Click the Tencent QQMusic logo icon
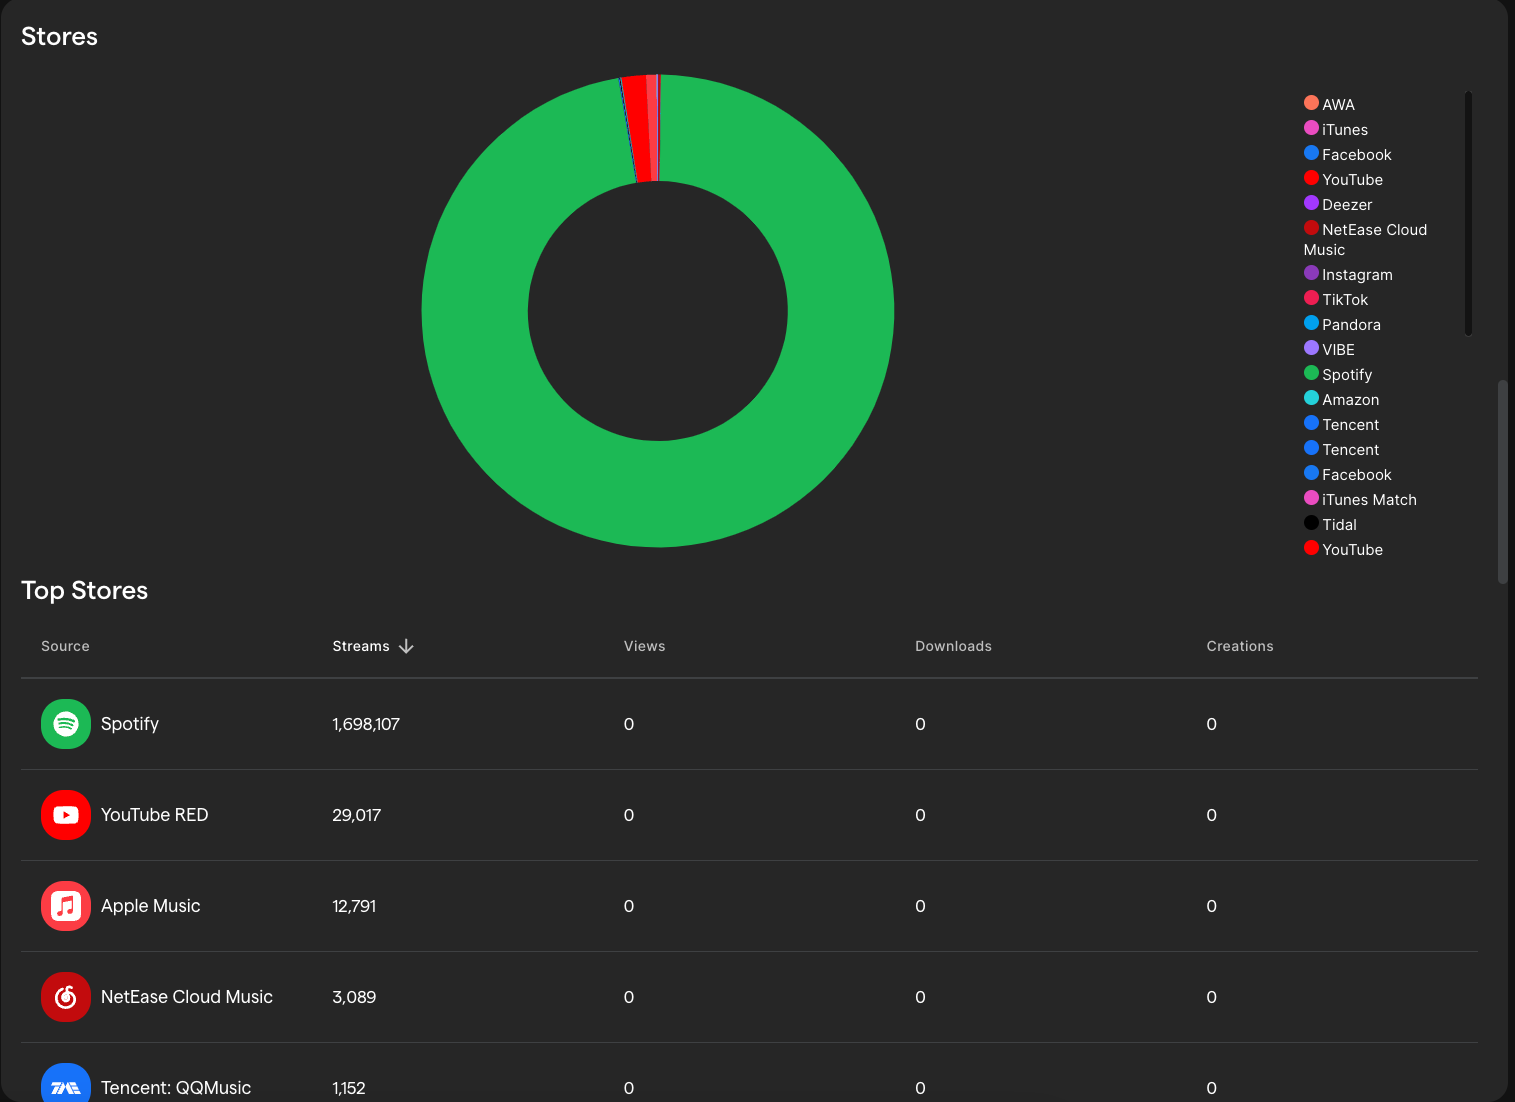Viewport: 1515px width, 1102px height. pyautogui.click(x=66, y=1085)
